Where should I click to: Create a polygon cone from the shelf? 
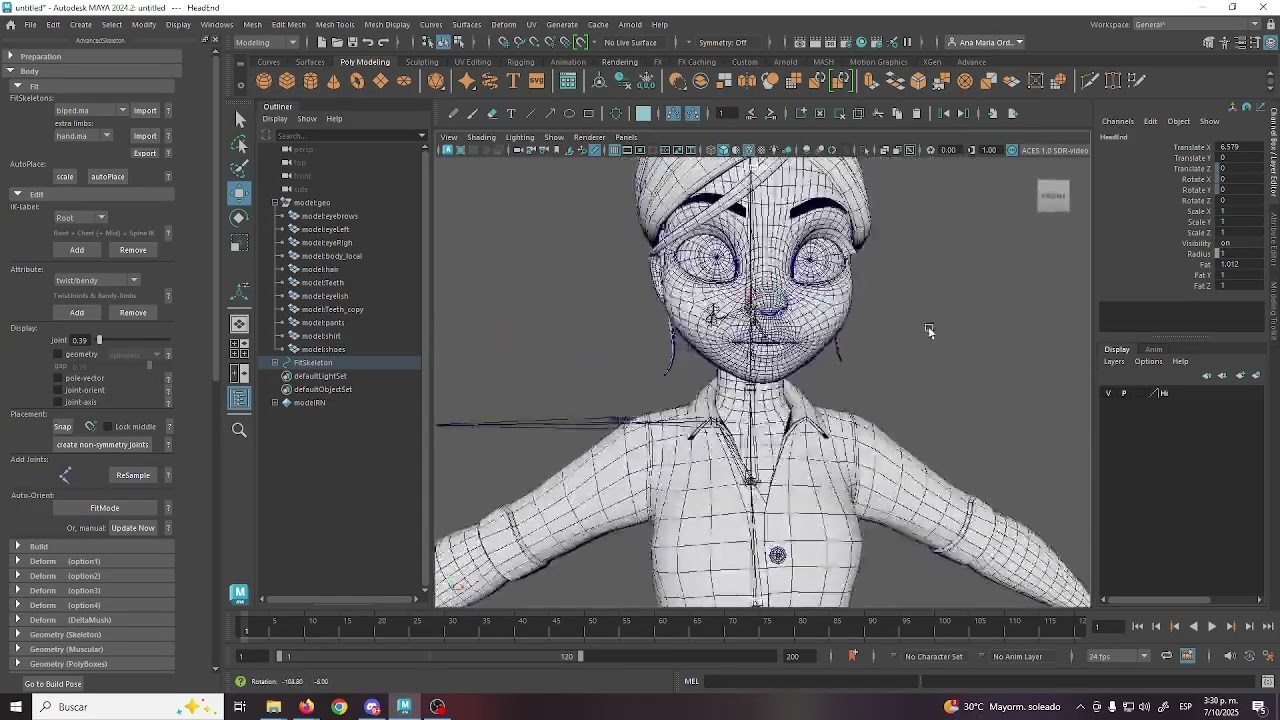(334, 81)
